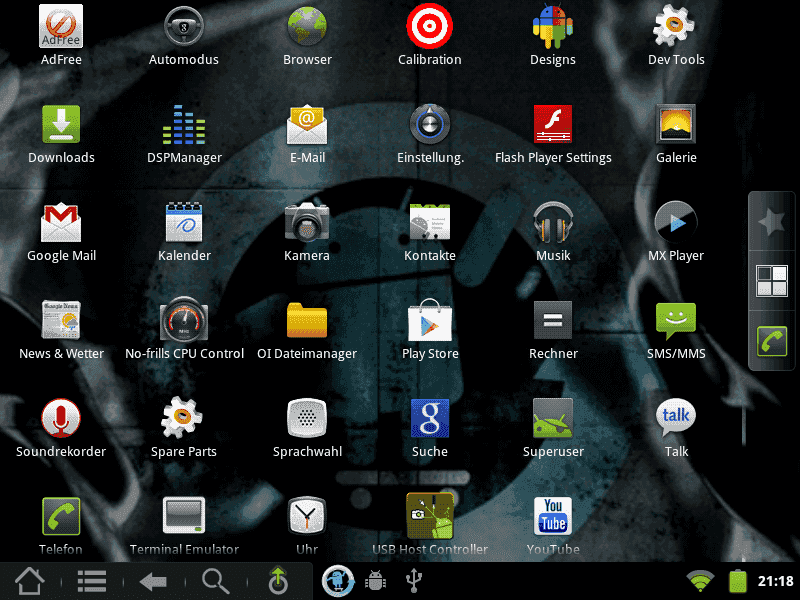Tap the green power arrow navigation button
Screen dimensions: 800x600
tap(278, 580)
